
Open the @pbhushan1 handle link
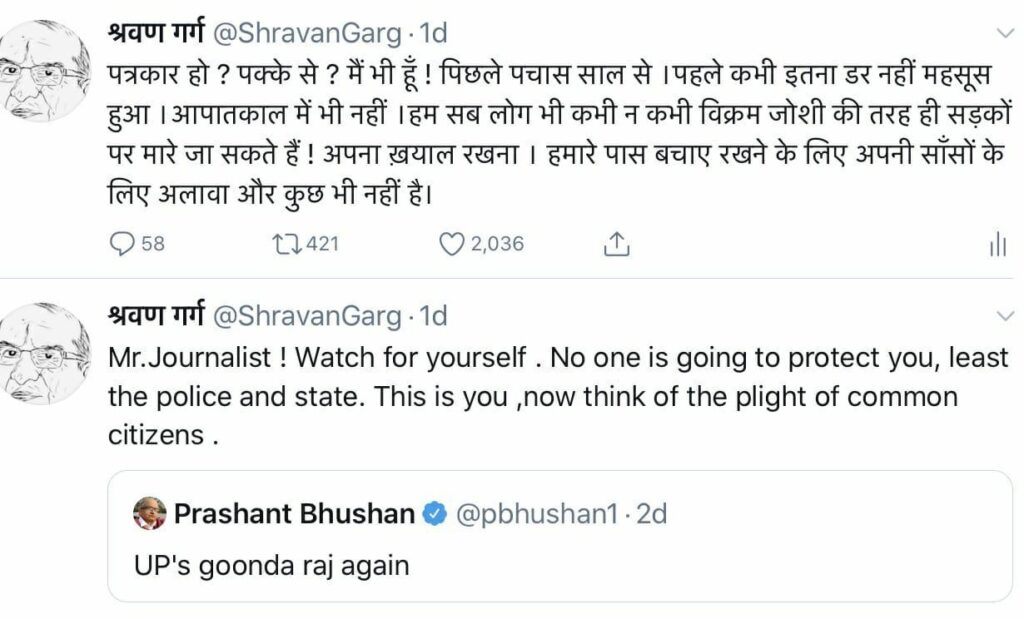(x=536, y=514)
